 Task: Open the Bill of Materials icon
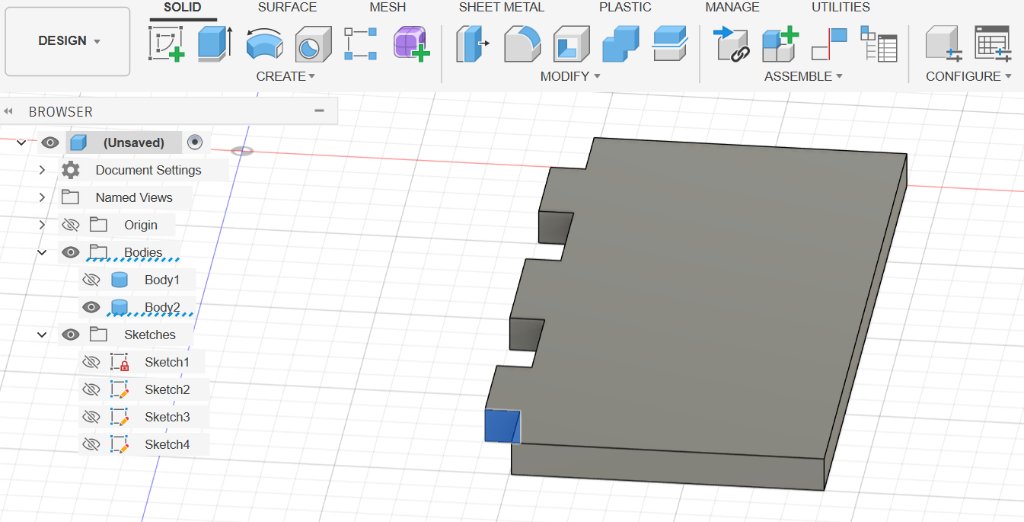(878, 44)
